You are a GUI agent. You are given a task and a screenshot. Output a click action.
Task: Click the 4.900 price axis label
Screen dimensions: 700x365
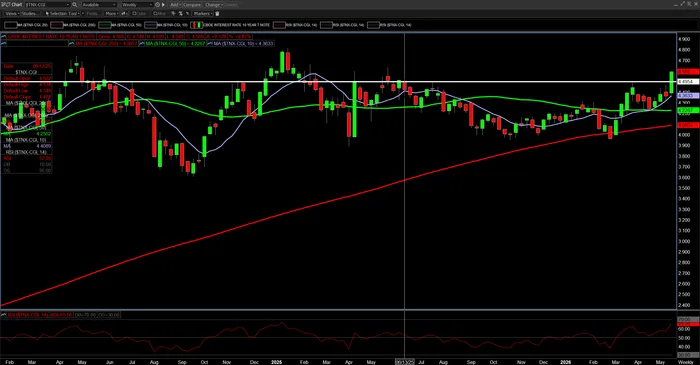(684, 39)
